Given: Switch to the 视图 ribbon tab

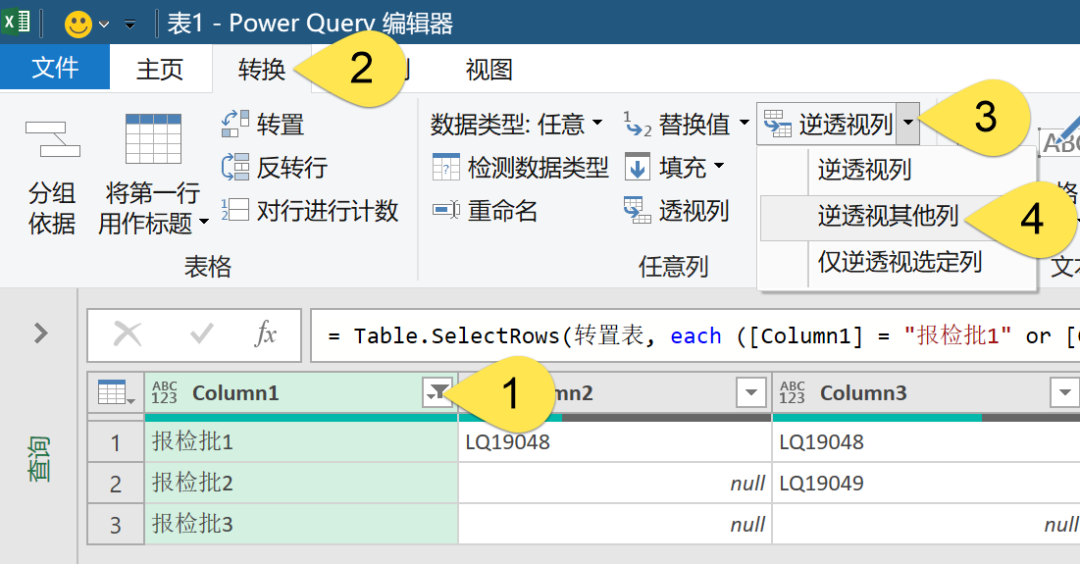Looking at the screenshot, I should pos(488,69).
